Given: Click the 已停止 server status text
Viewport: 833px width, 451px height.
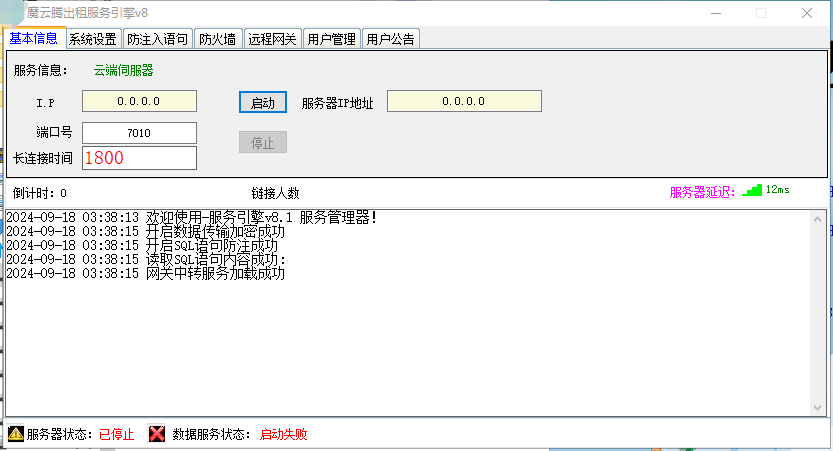Looking at the screenshot, I should pyautogui.click(x=116, y=434).
